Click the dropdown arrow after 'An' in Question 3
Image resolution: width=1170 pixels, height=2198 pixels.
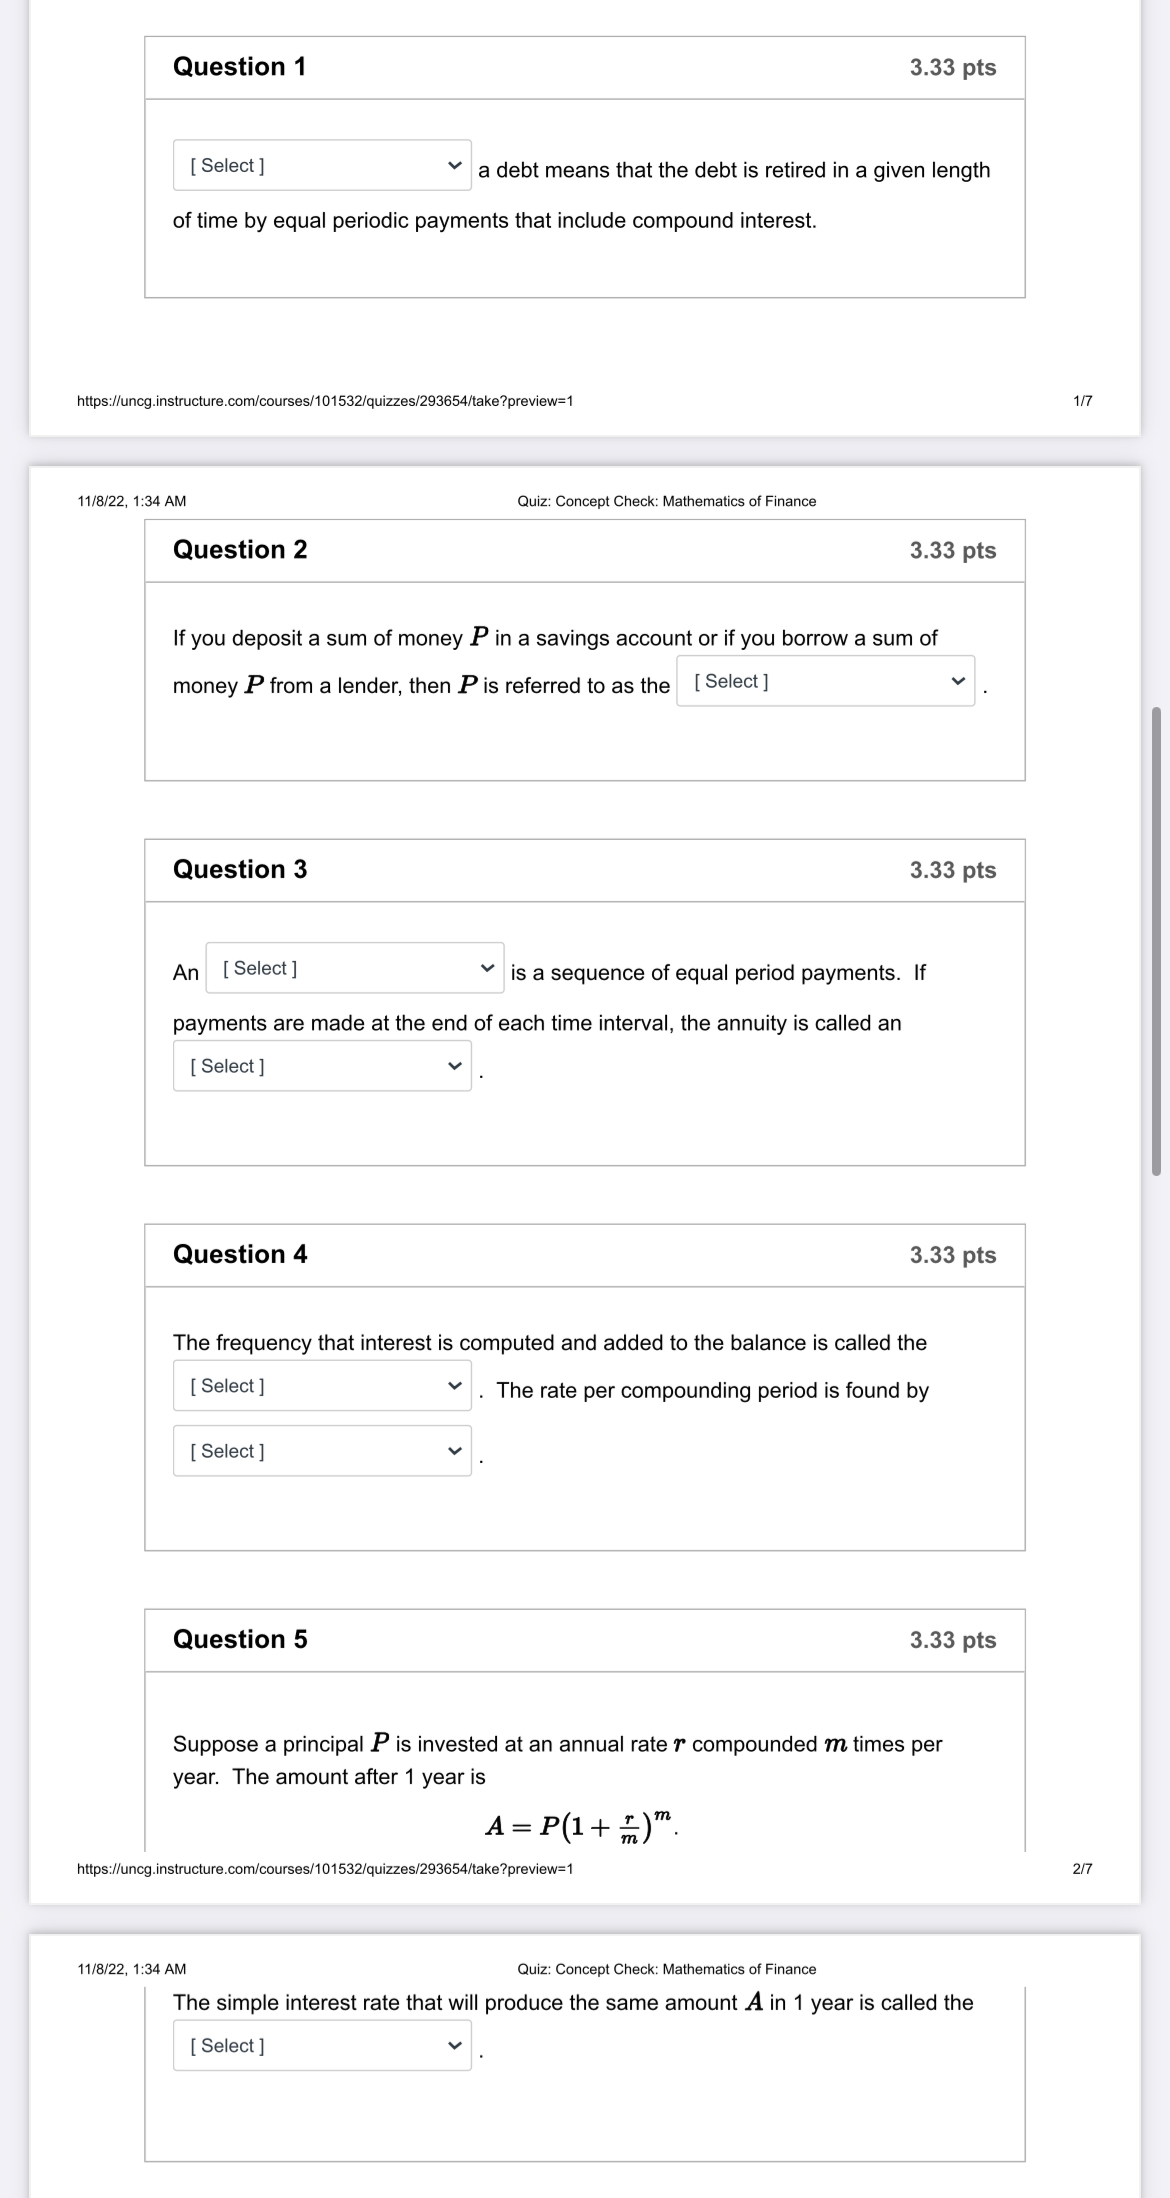point(487,969)
